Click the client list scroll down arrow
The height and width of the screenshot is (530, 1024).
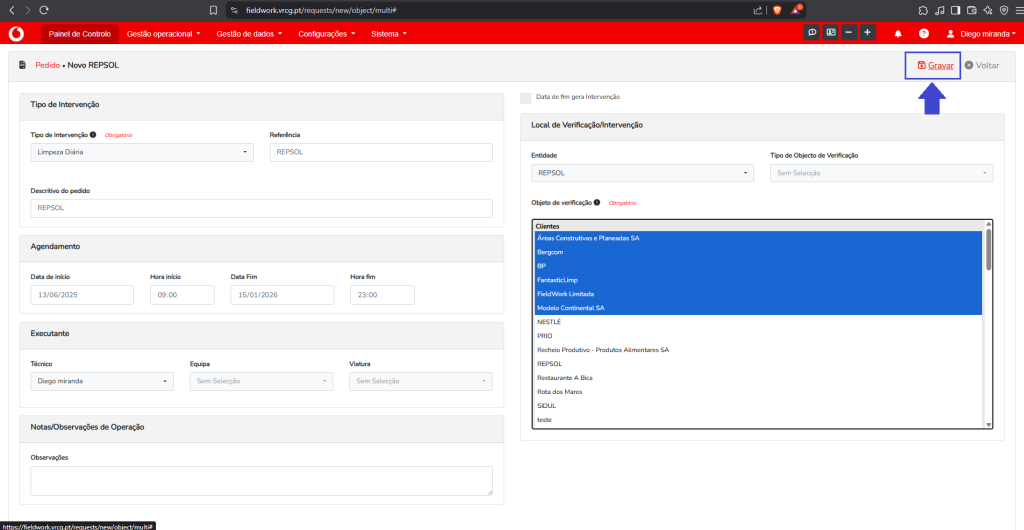989,424
